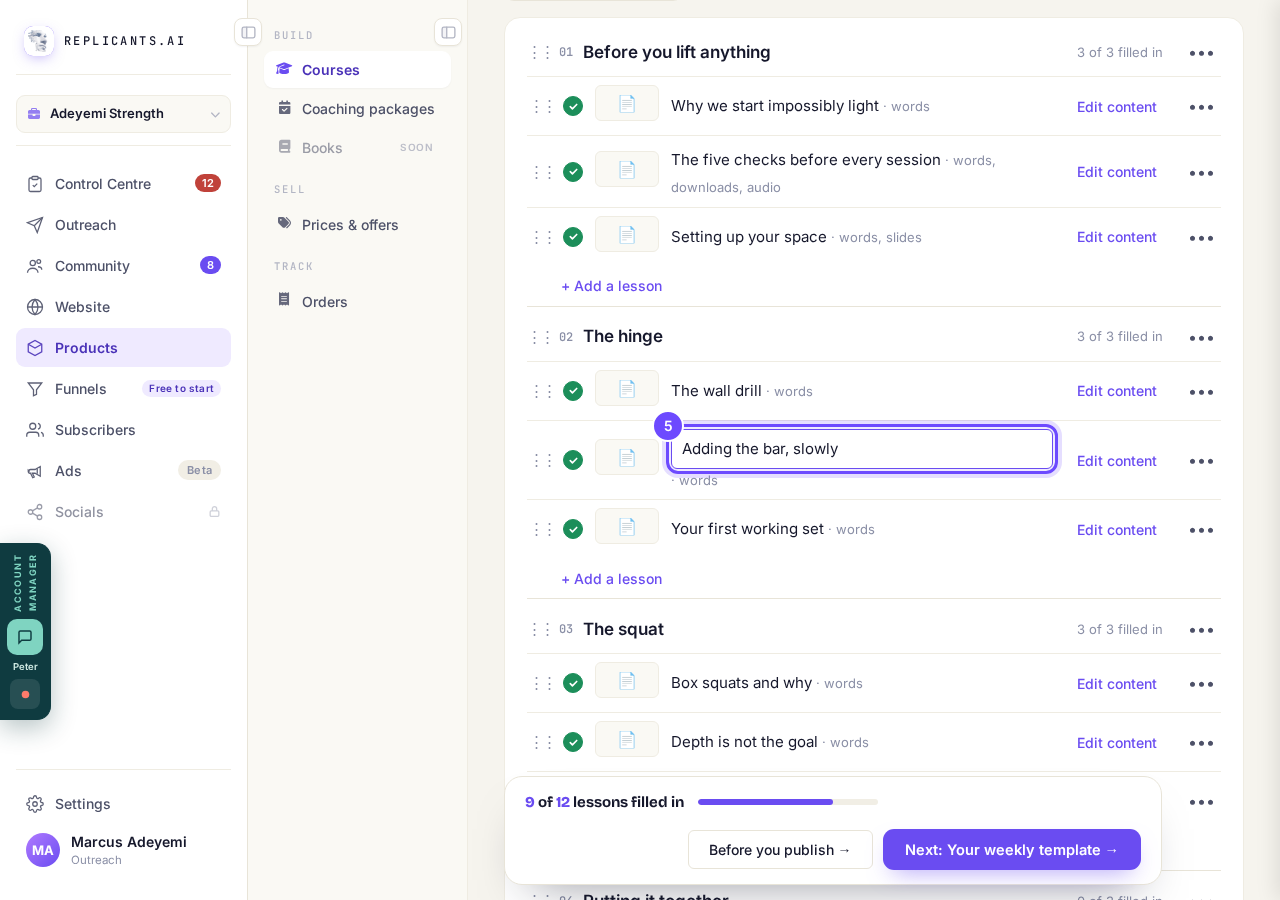Image resolution: width=1280 pixels, height=900 pixels.
Task: Toggle the green check on Your first working set
Action: [x=573, y=529]
